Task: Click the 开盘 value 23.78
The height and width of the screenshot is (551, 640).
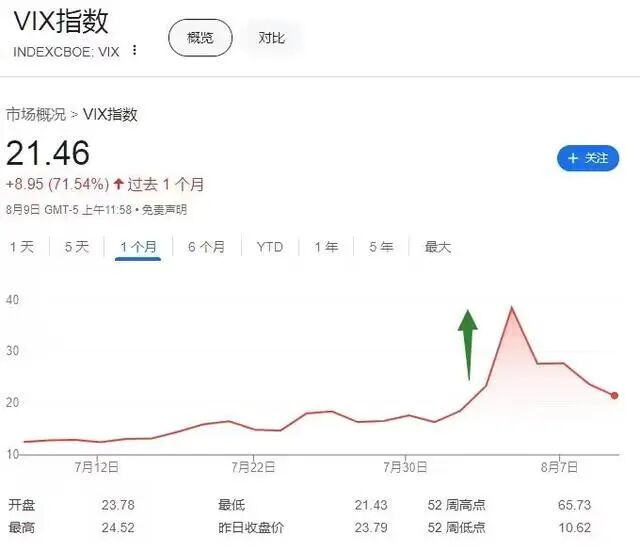Action: pyautogui.click(x=118, y=505)
